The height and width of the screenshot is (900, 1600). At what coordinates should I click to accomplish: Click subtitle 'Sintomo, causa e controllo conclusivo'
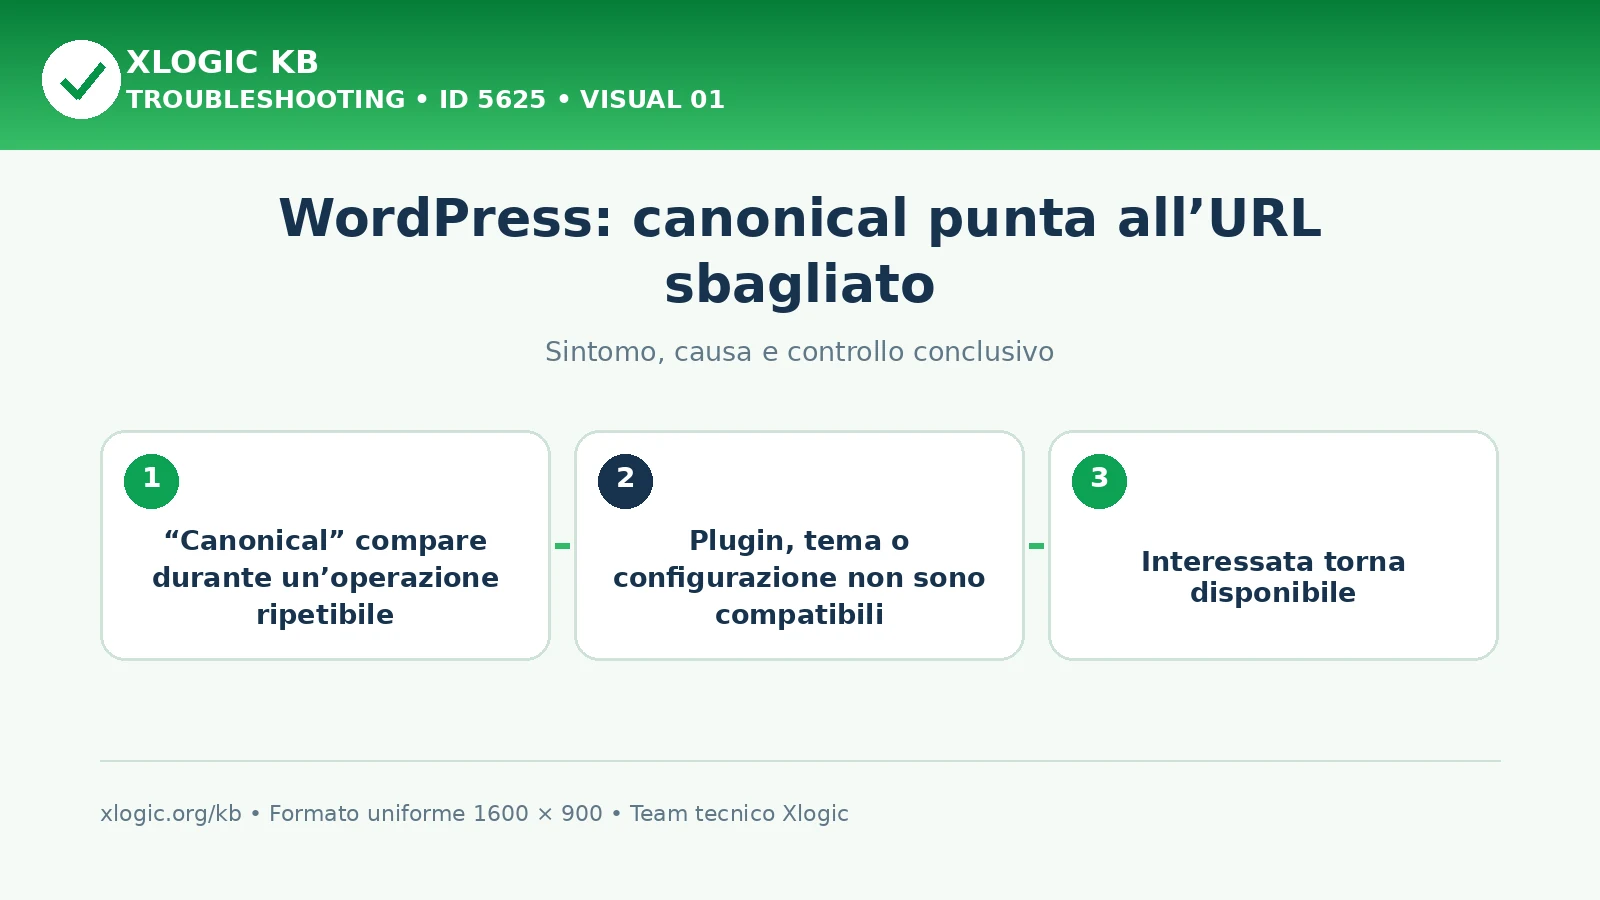tap(800, 352)
